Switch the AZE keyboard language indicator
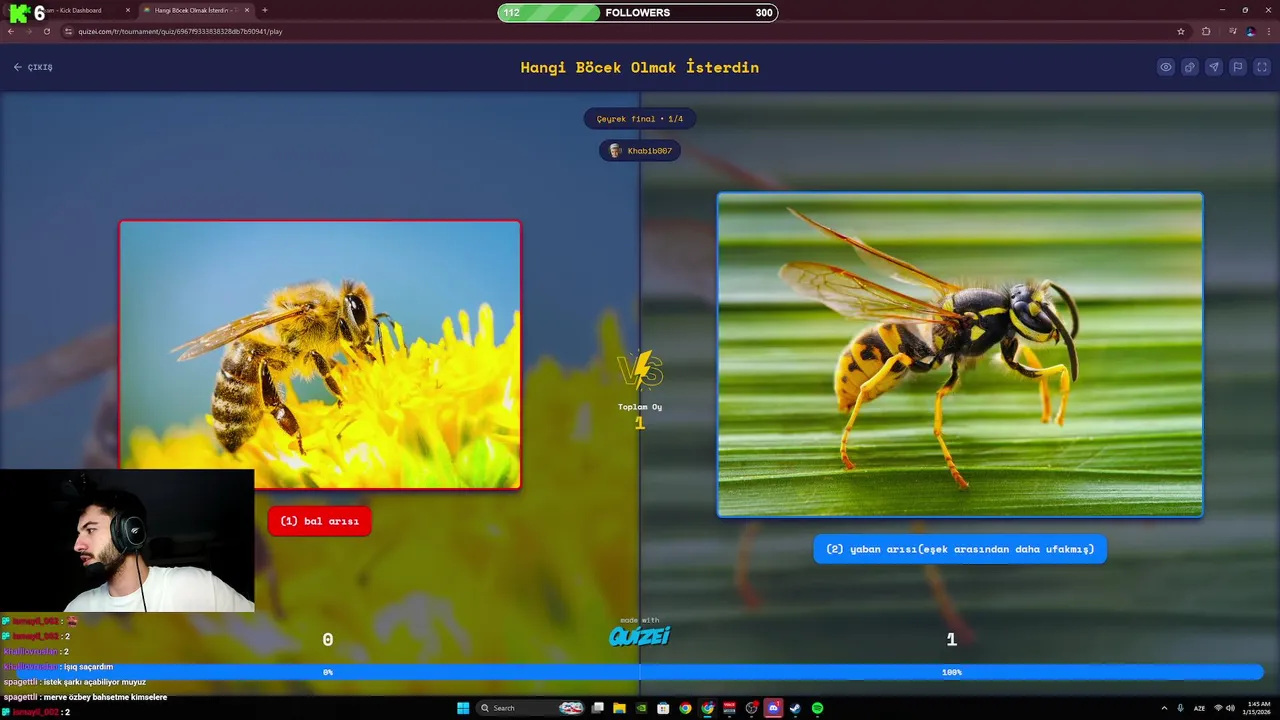Image resolution: width=1280 pixels, height=720 pixels. point(1199,708)
